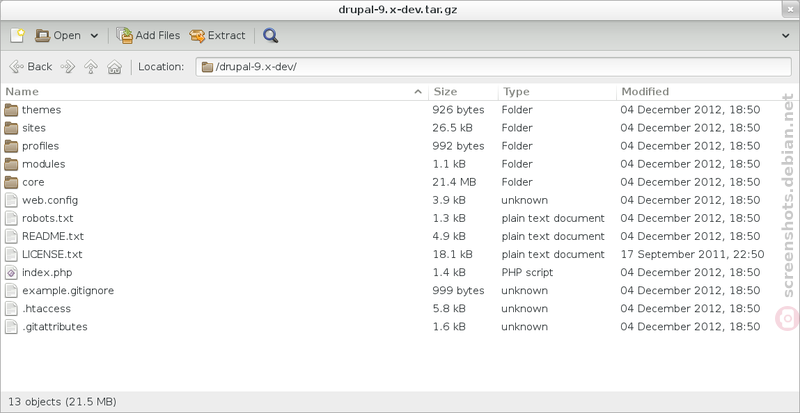The height and width of the screenshot is (413, 800).
Task: Select the index.php script icon
Action: pos(11,273)
